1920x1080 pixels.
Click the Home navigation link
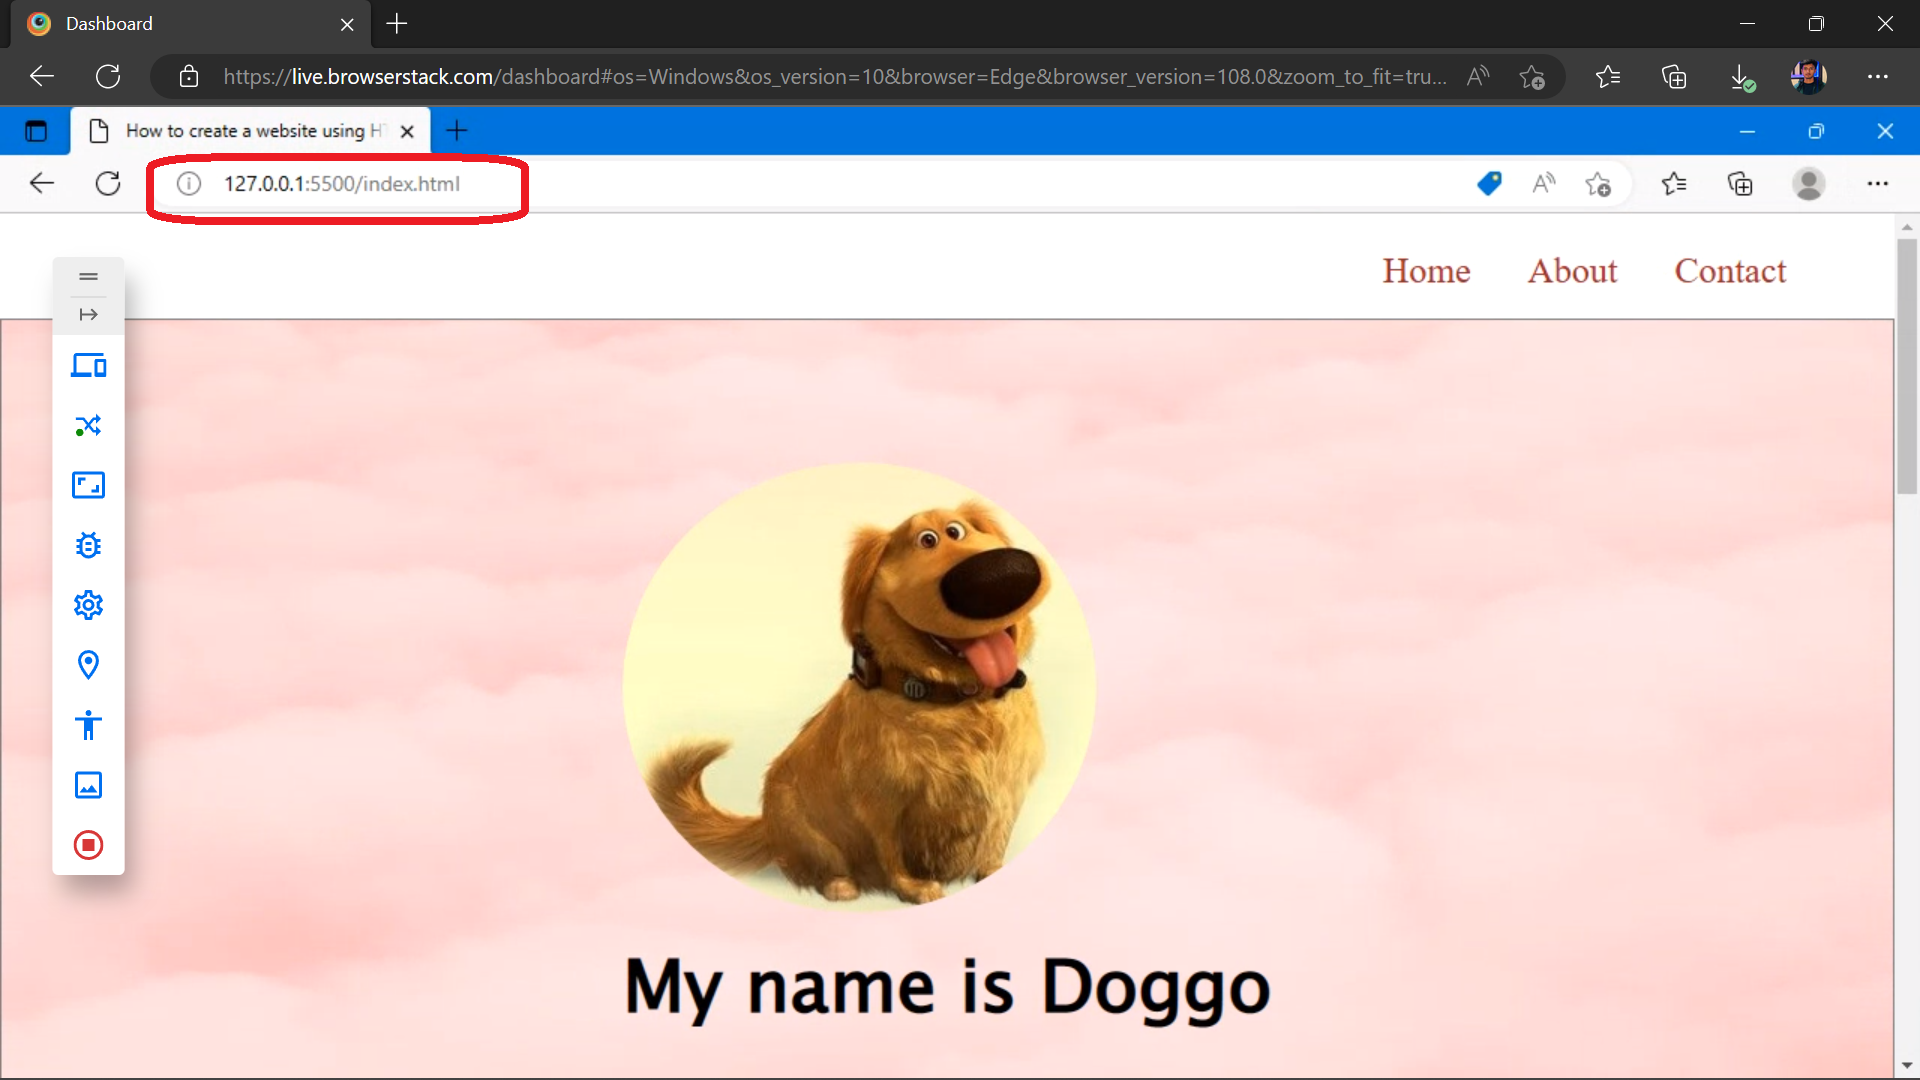[x=1425, y=270]
